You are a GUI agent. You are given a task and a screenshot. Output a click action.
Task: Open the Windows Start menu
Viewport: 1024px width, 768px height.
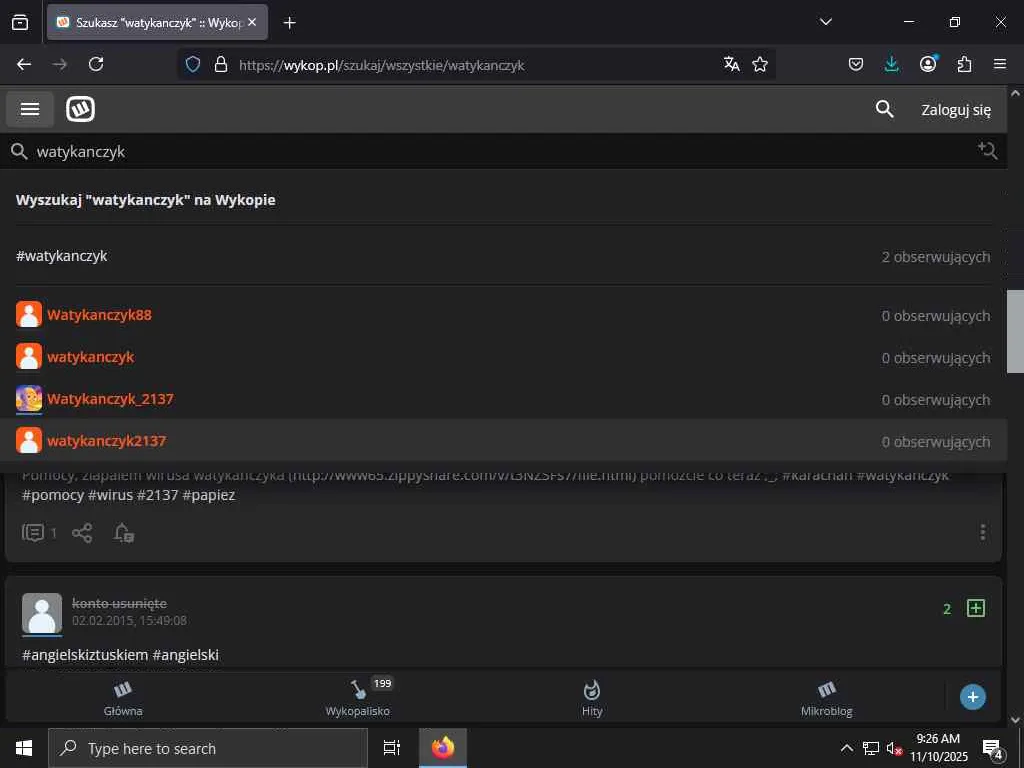[x=24, y=748]
